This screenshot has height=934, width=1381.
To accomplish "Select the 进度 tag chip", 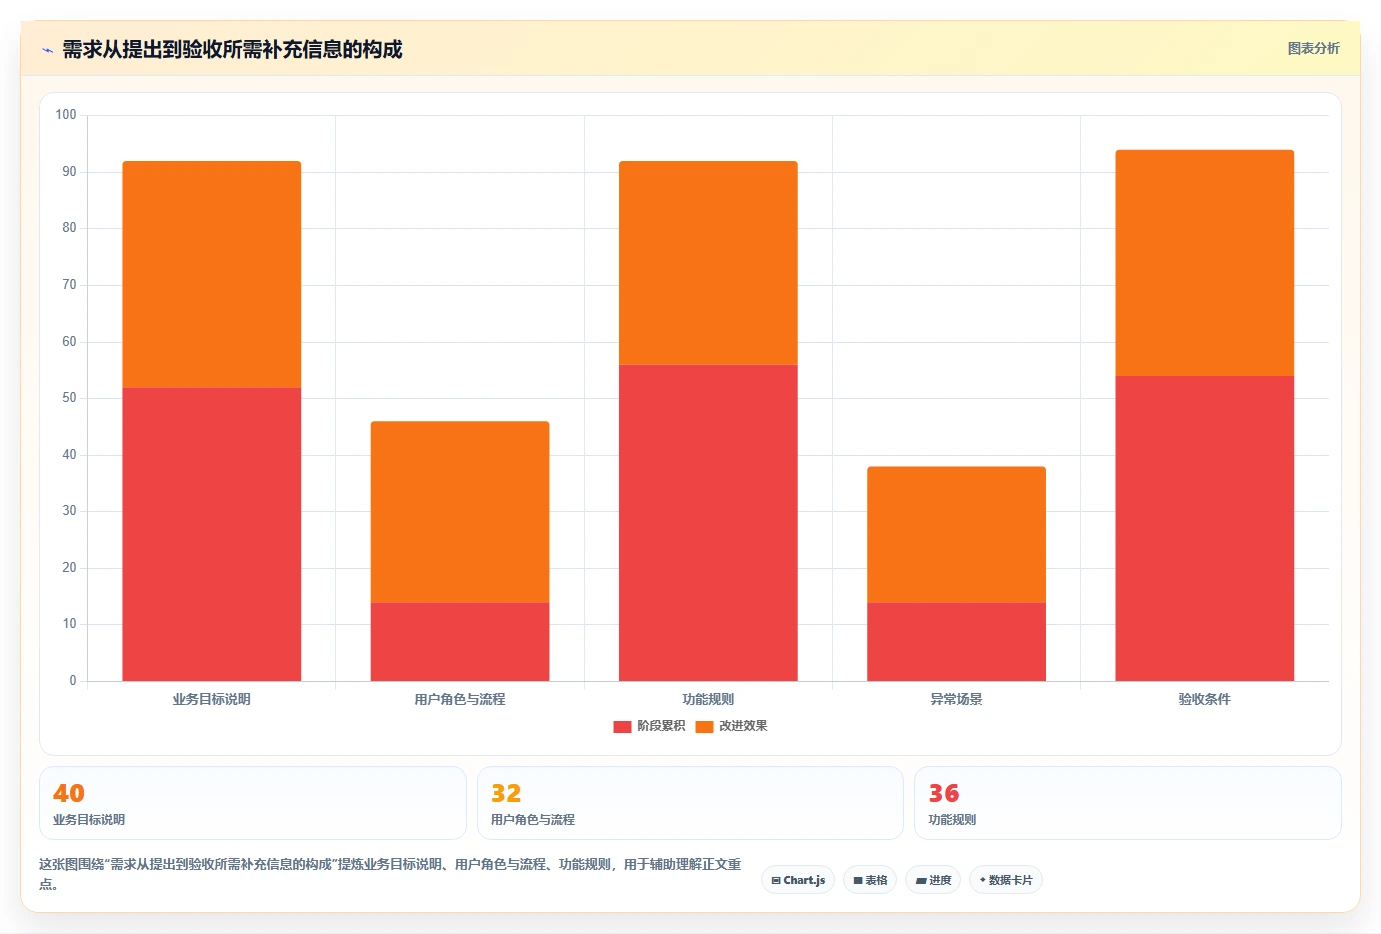I will 933,880.
